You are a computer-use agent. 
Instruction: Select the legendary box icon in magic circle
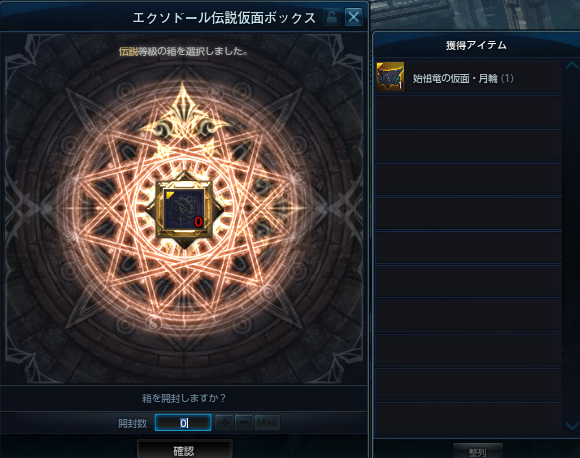pyautogui.click(x=185, y=209)
